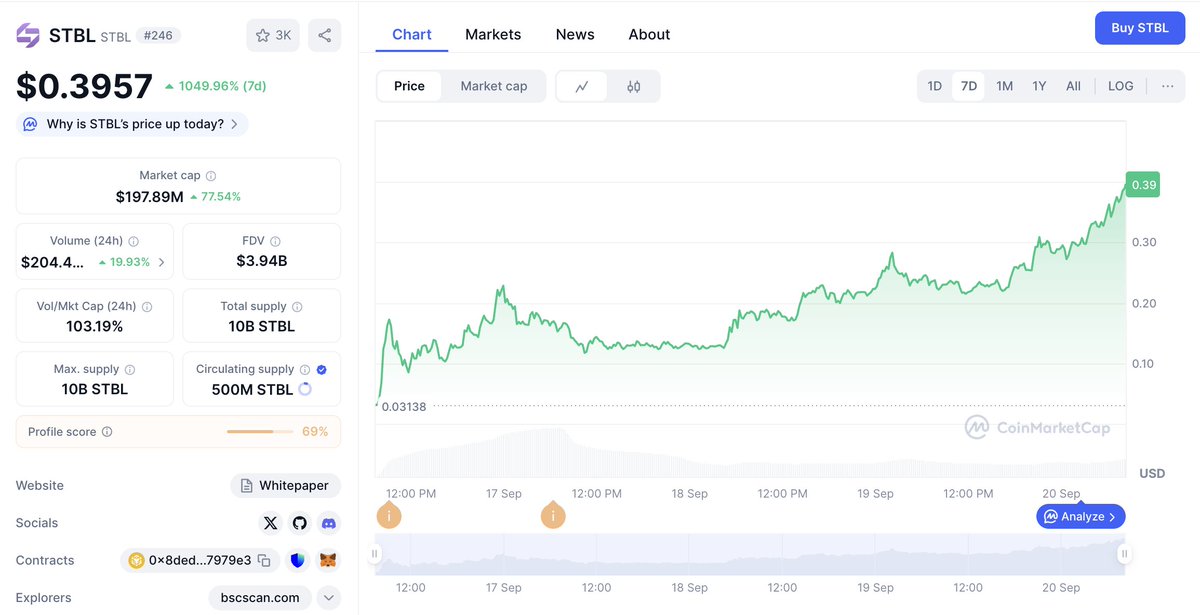Select the 1D time range

click(935, 86)
